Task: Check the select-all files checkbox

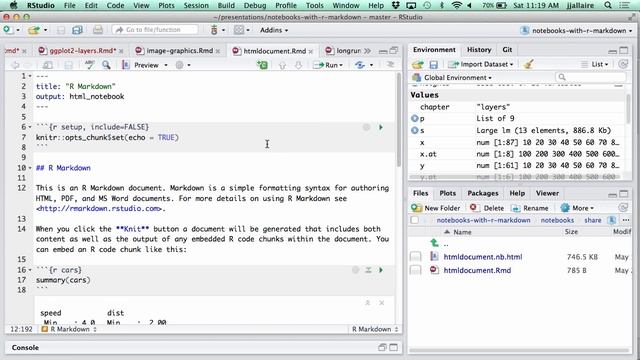Action: click(x=415, y=220)
